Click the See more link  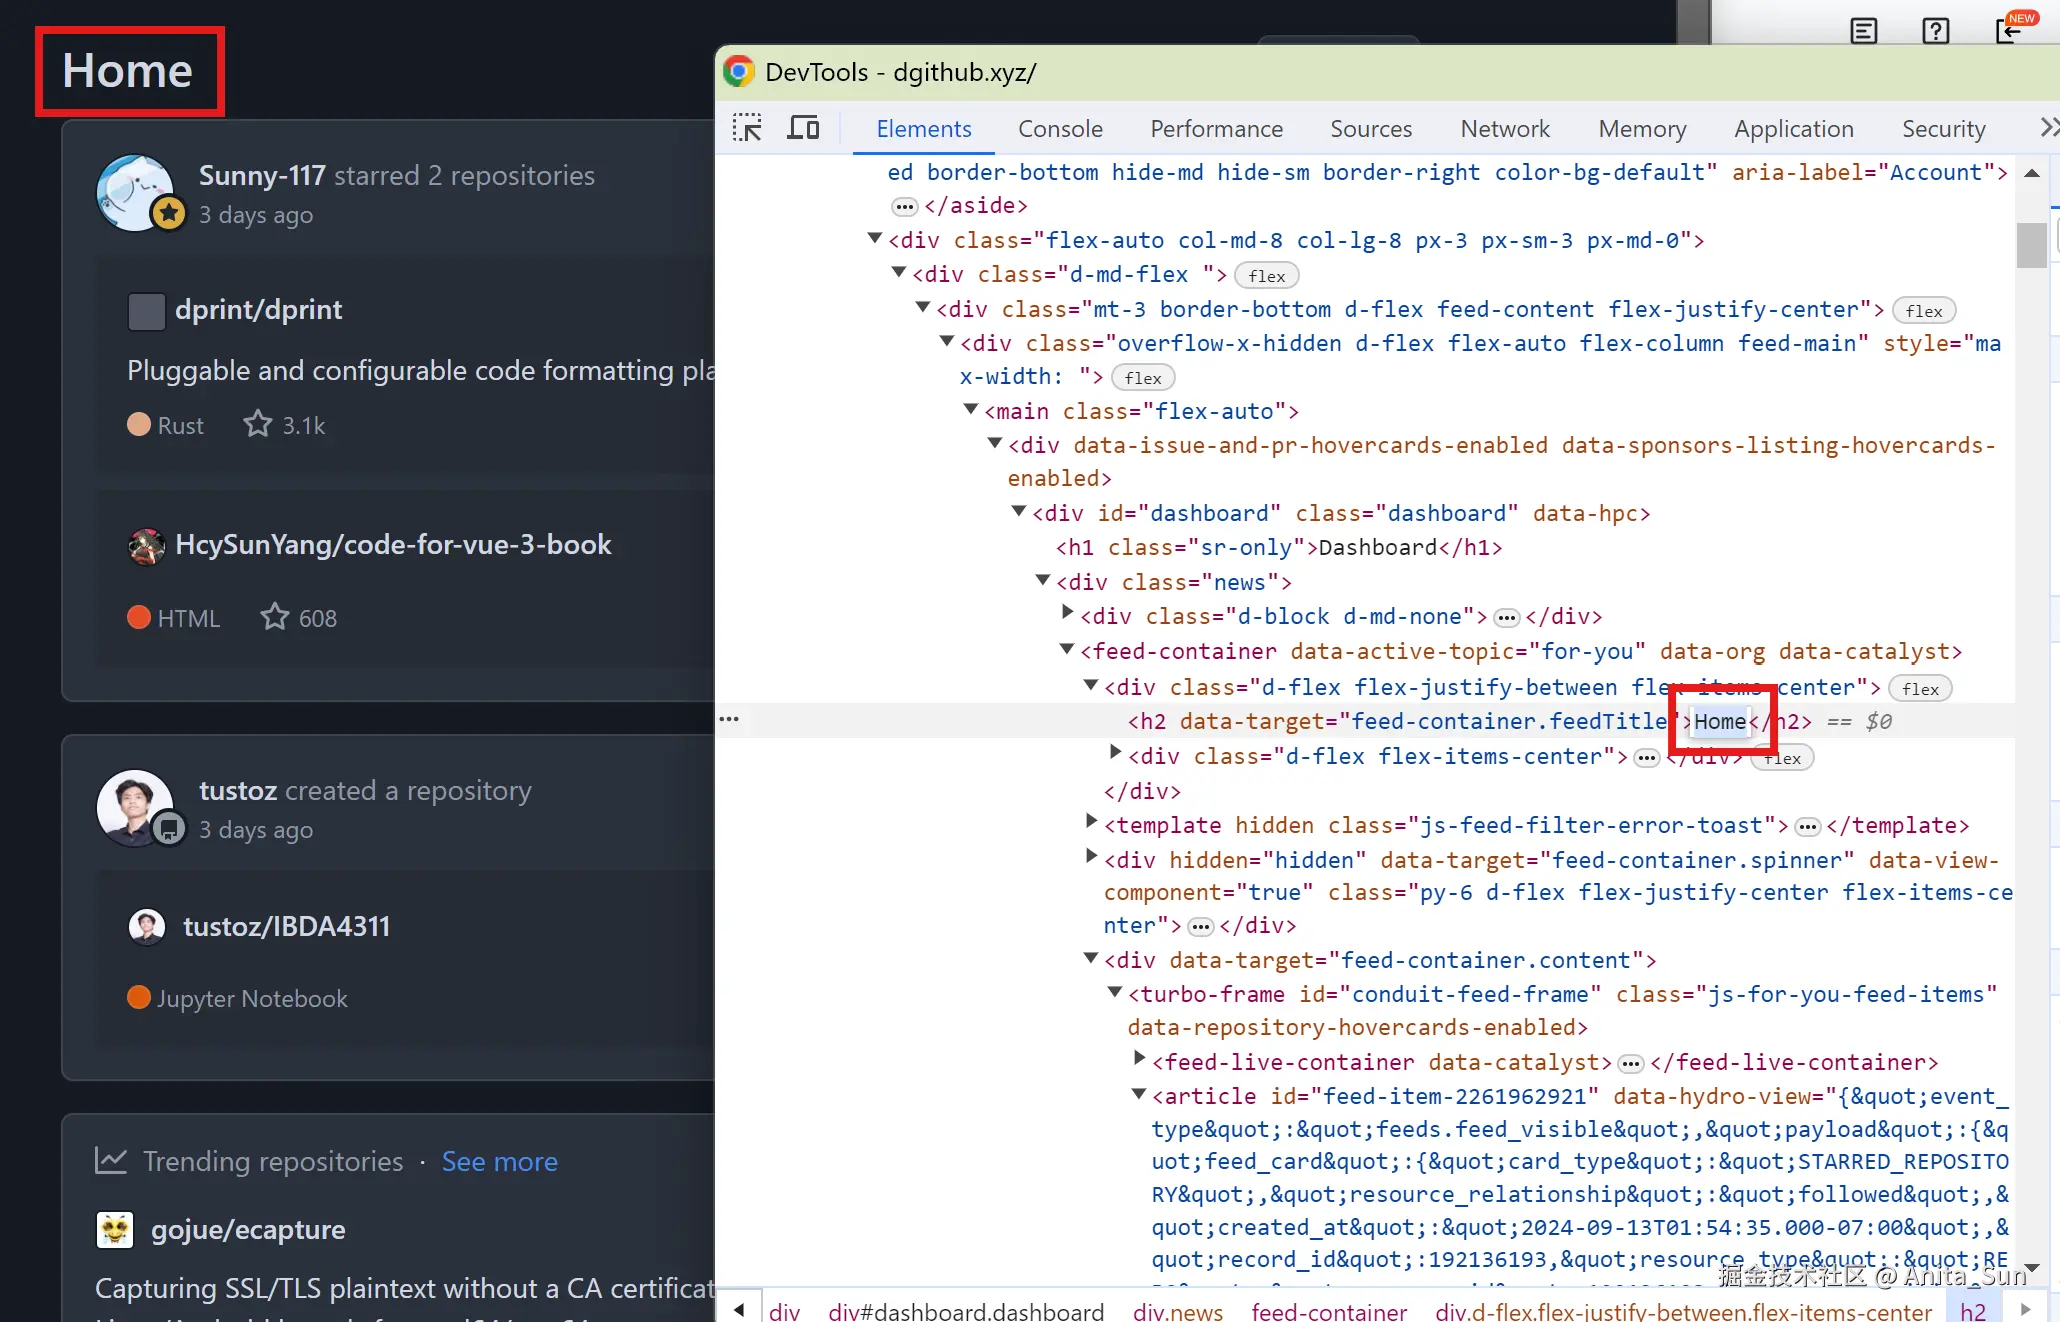click(499, 1161)
